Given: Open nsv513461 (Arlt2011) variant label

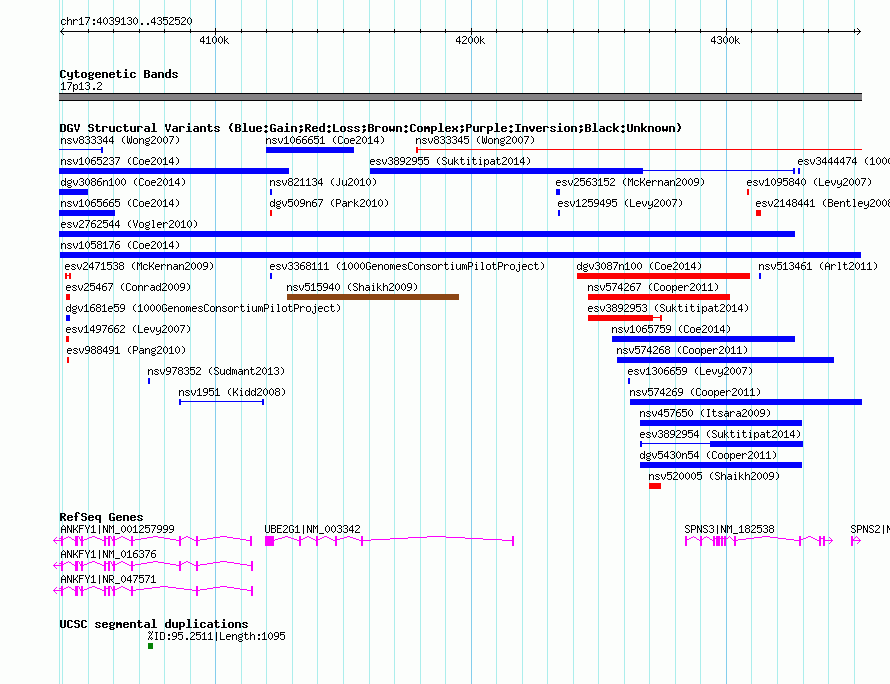Looking at the screenshot, I should coord(818,266).
